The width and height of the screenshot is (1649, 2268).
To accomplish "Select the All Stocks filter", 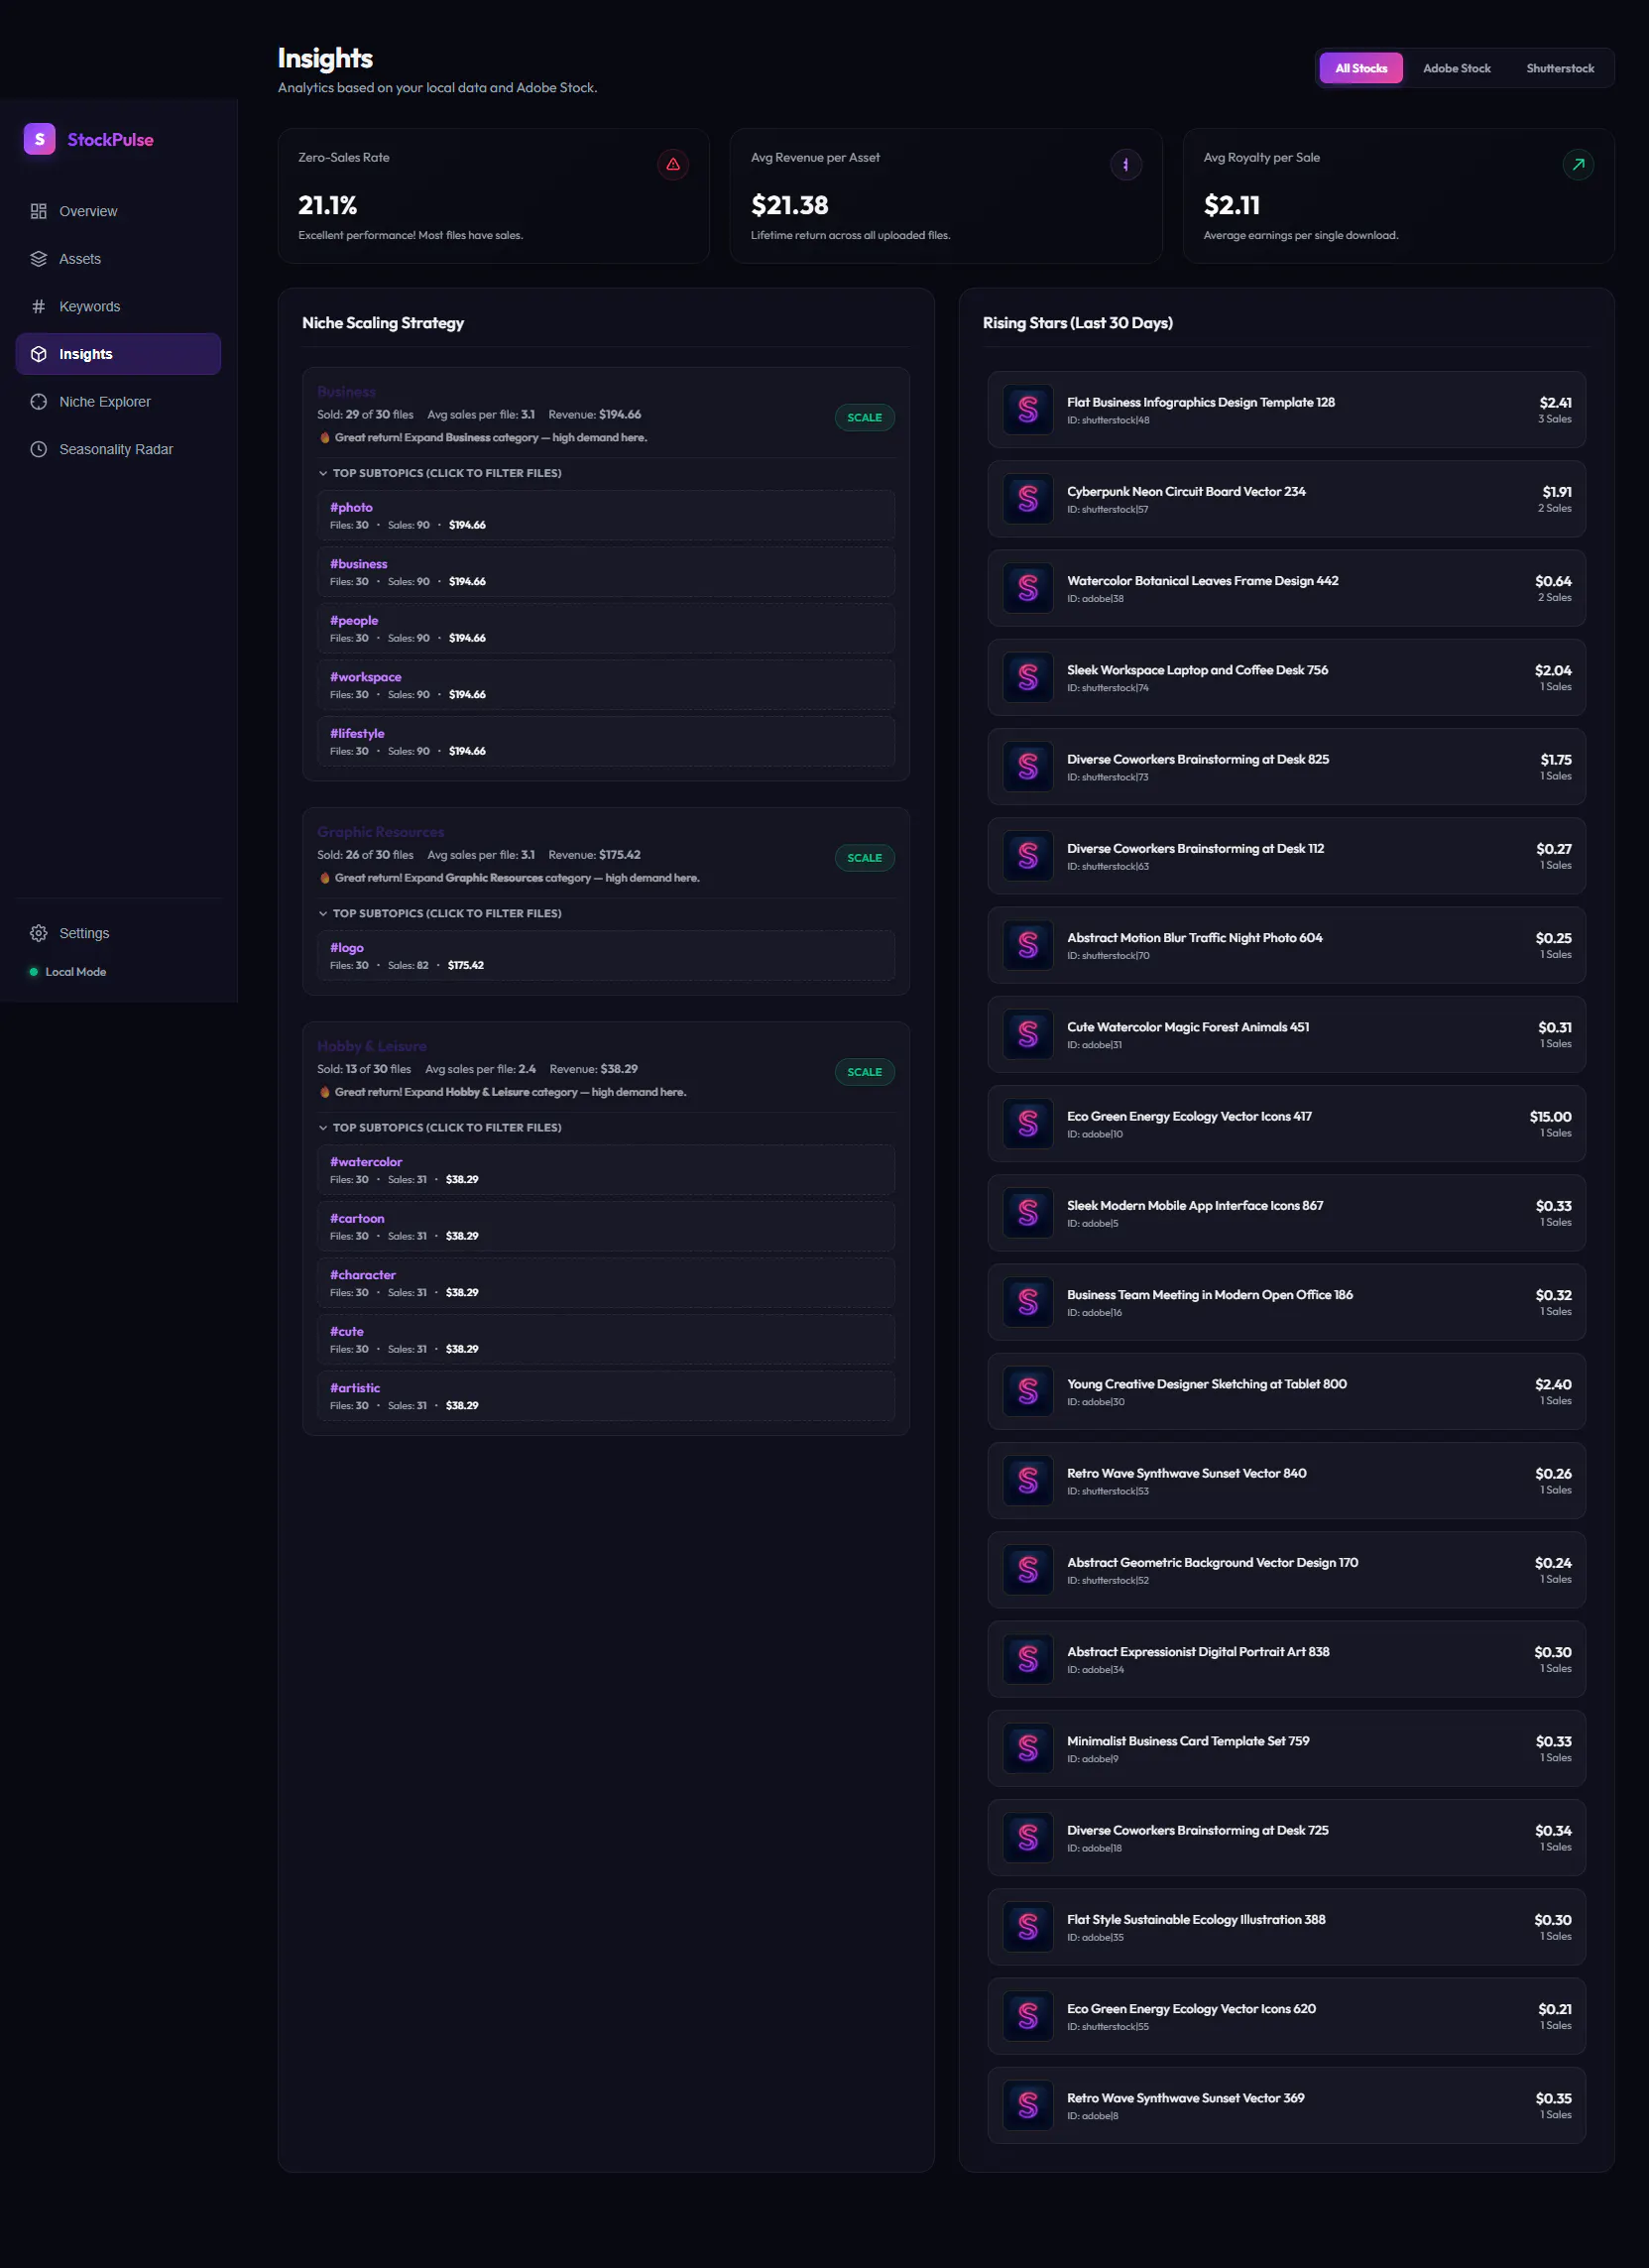I will (1361, 68).
